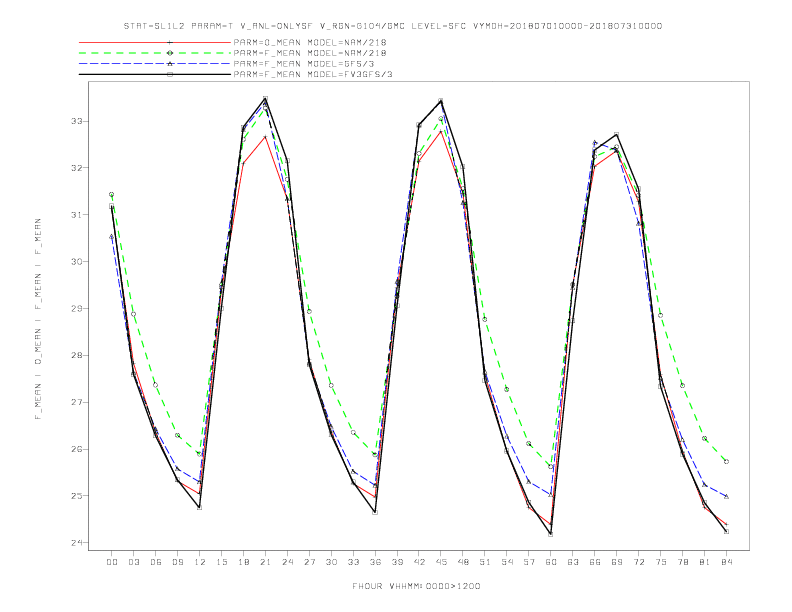Click green NAM circle marker at hour 27
792x612 pixels.
[x=309, y=312]
